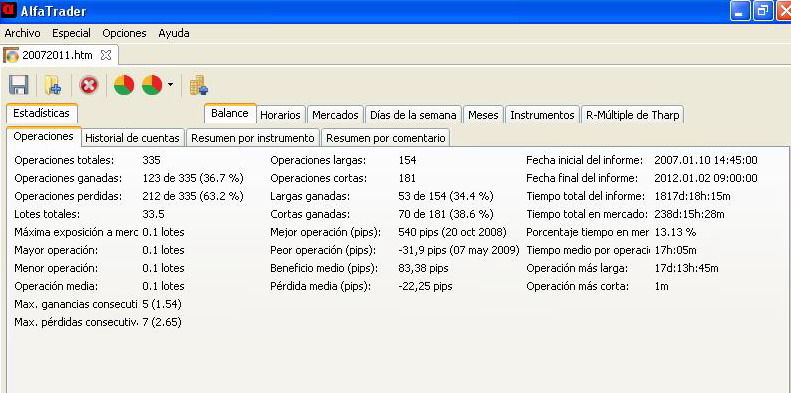Open the Resumen por comentario sub-tab
The width and height of the screenshot is (791, 393).
pos(386,138)
